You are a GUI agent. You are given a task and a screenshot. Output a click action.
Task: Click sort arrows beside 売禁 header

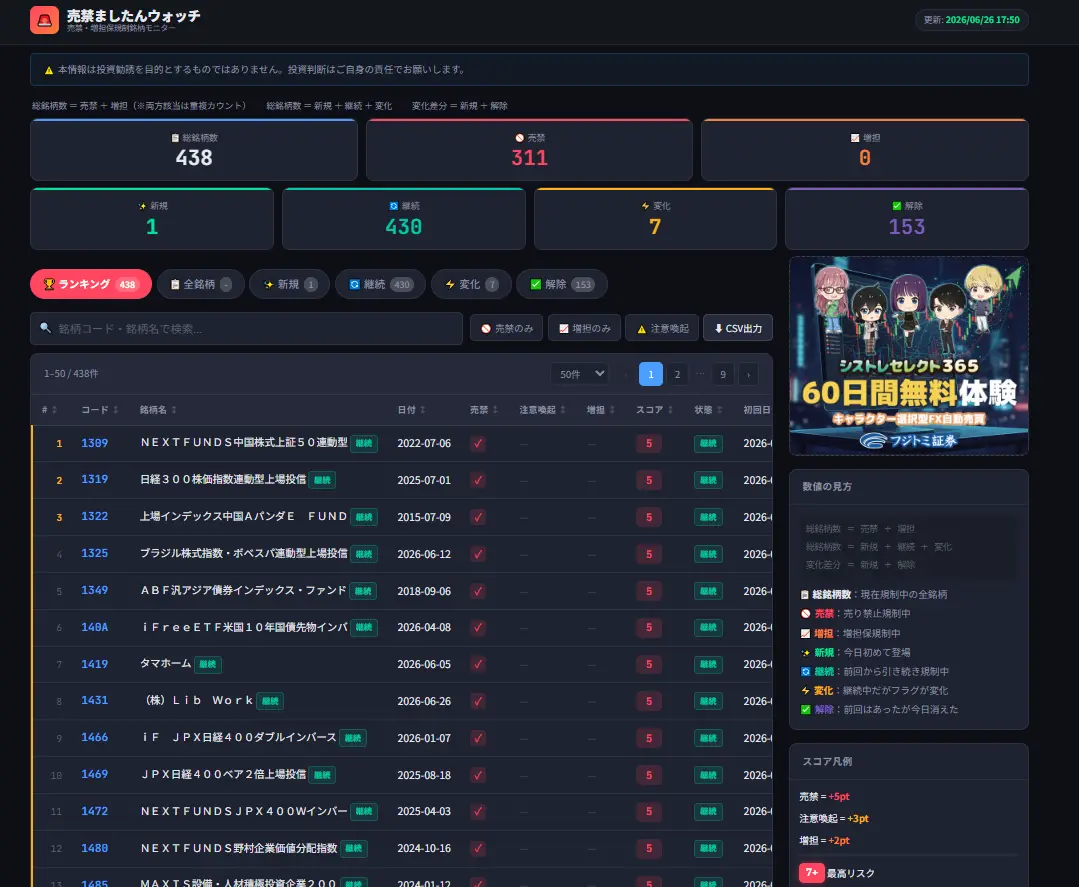coord(495,410)
